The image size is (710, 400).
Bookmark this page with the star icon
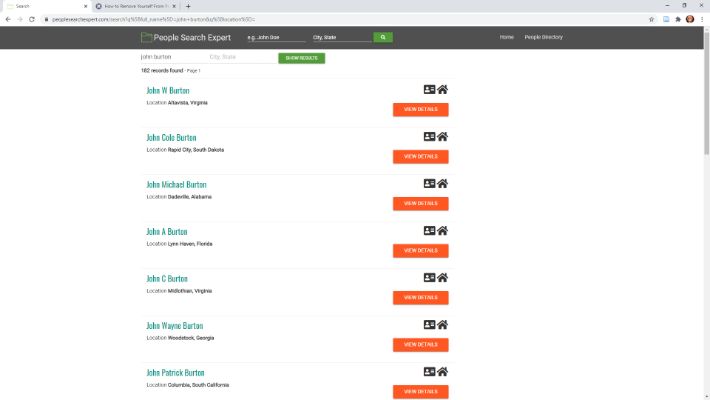tap(652, 19)
